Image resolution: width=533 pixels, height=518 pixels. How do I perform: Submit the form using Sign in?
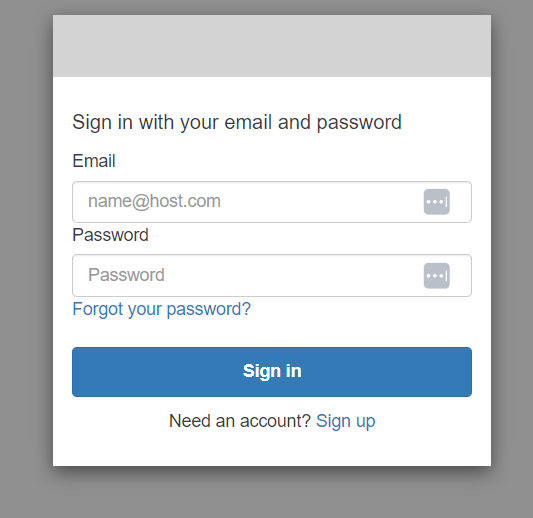[272, 372]
